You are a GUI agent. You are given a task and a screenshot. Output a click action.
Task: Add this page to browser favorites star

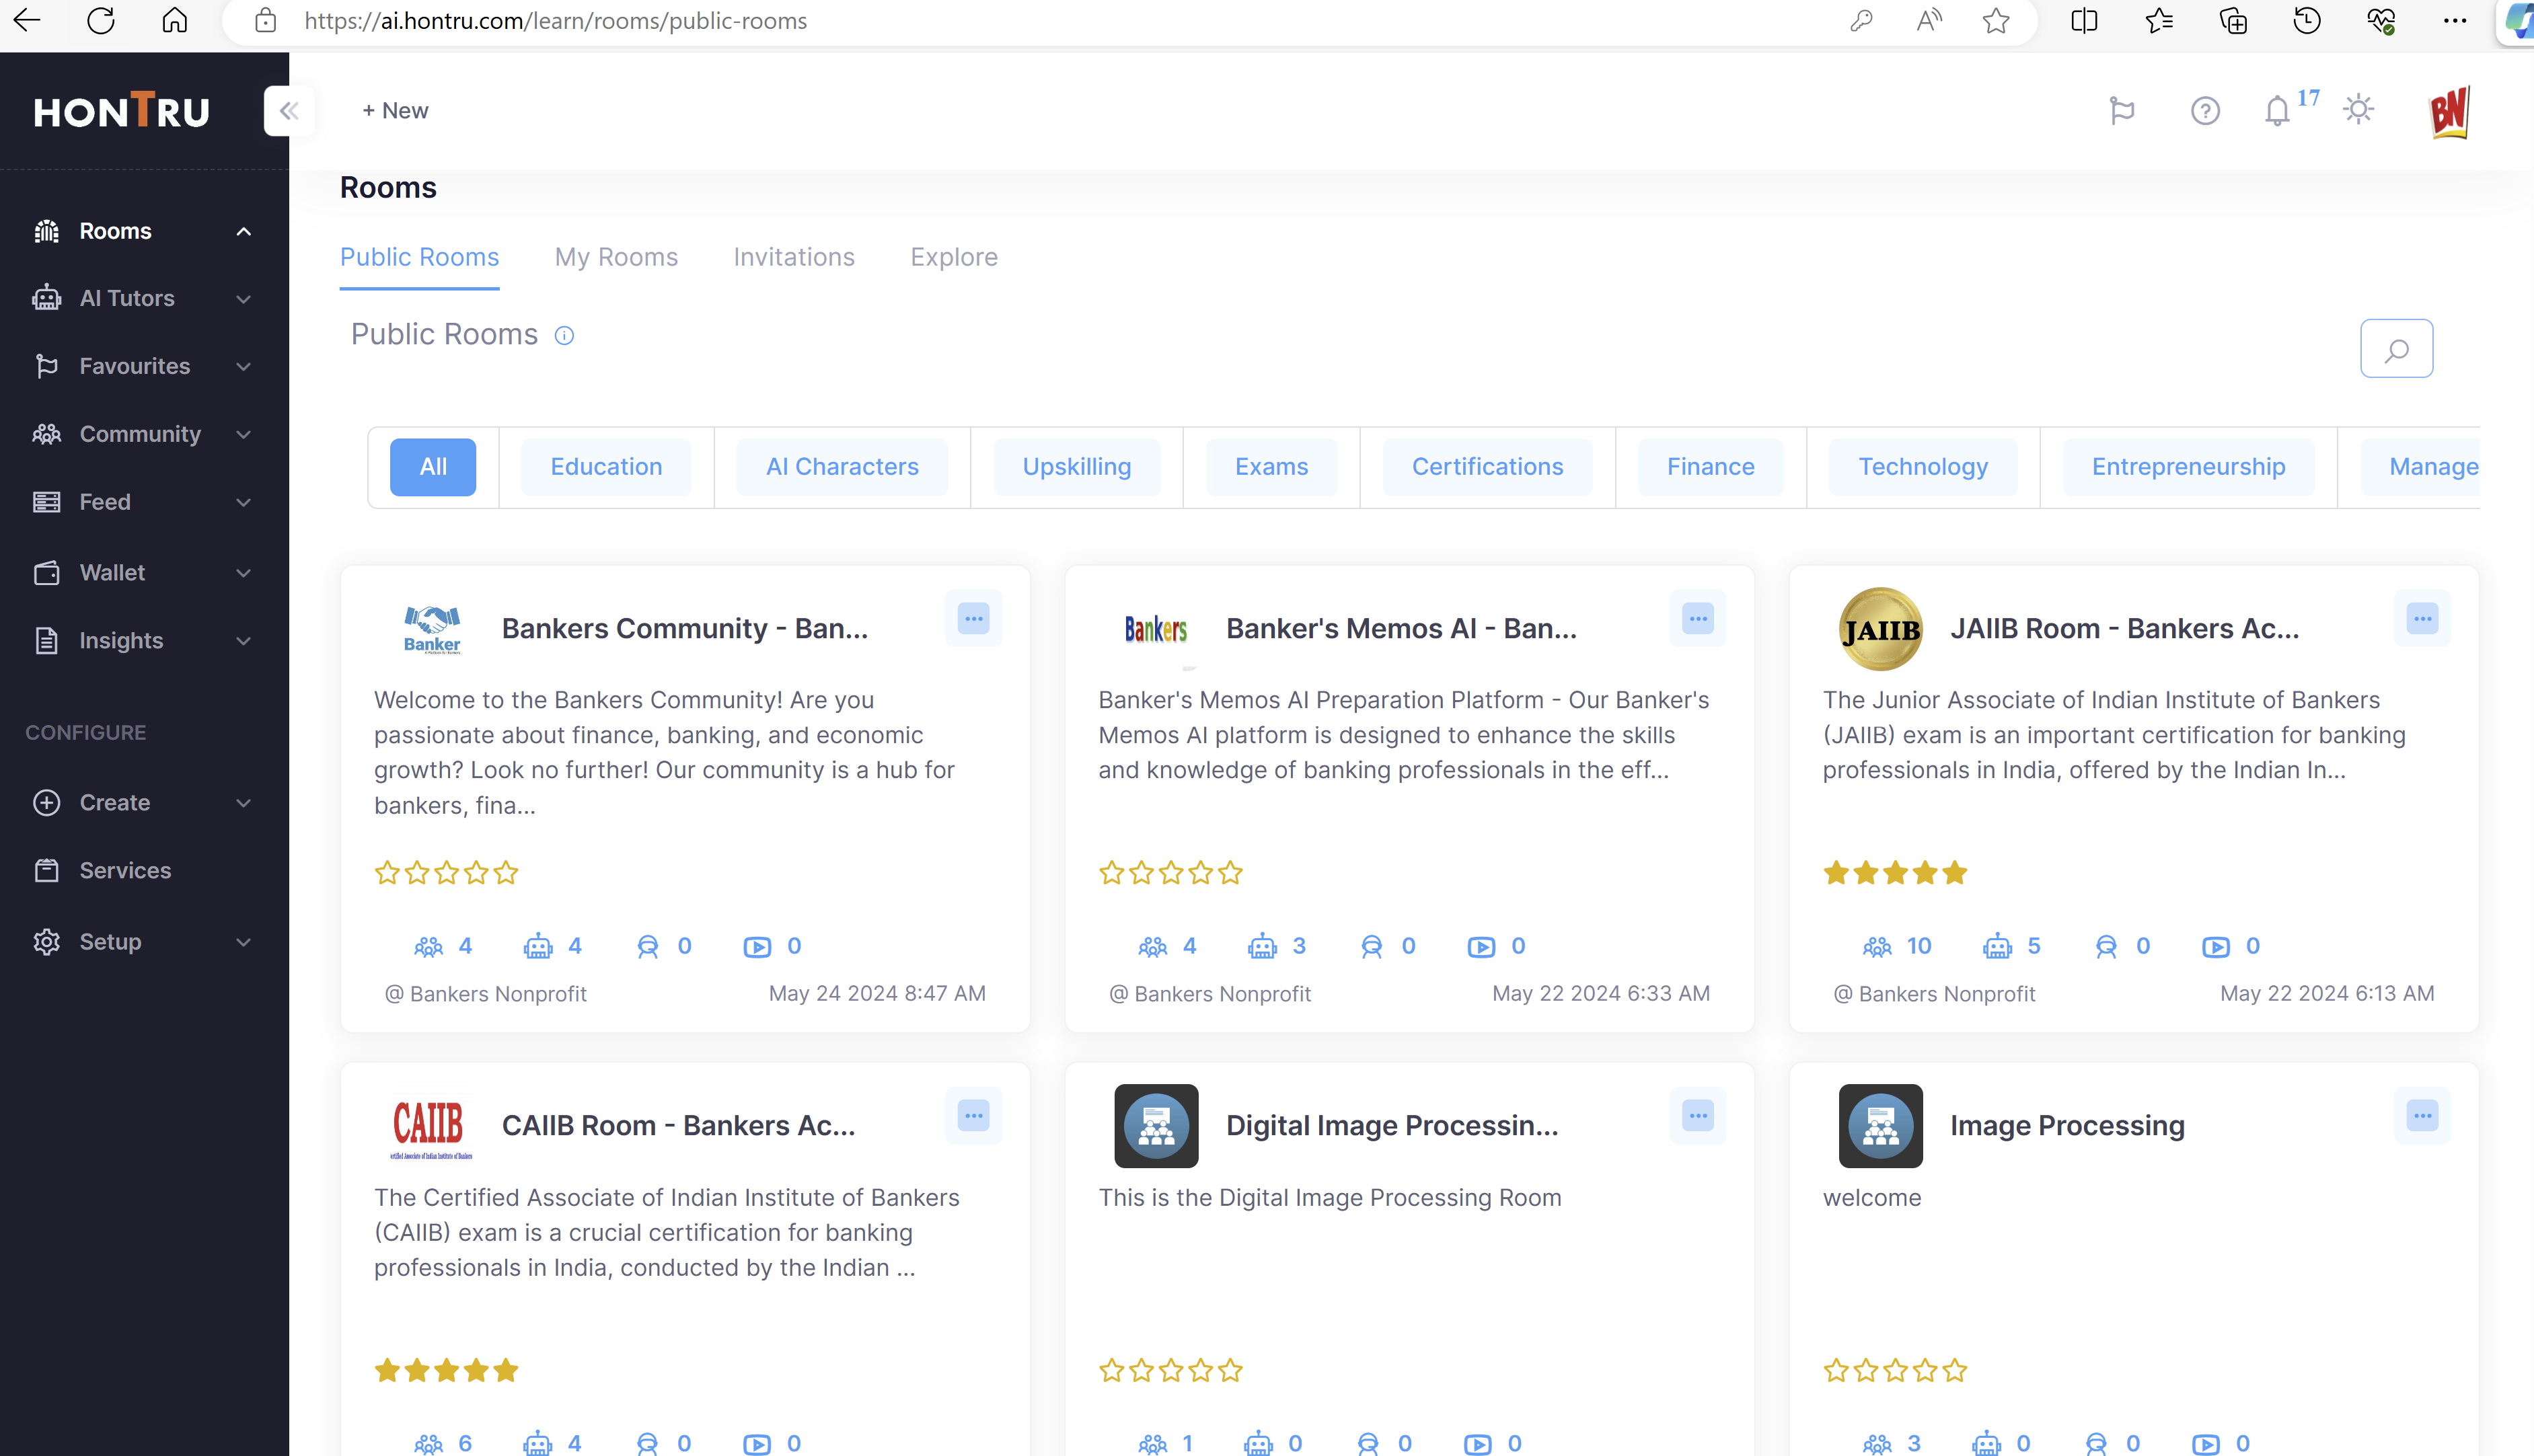tap(1996, 21)
